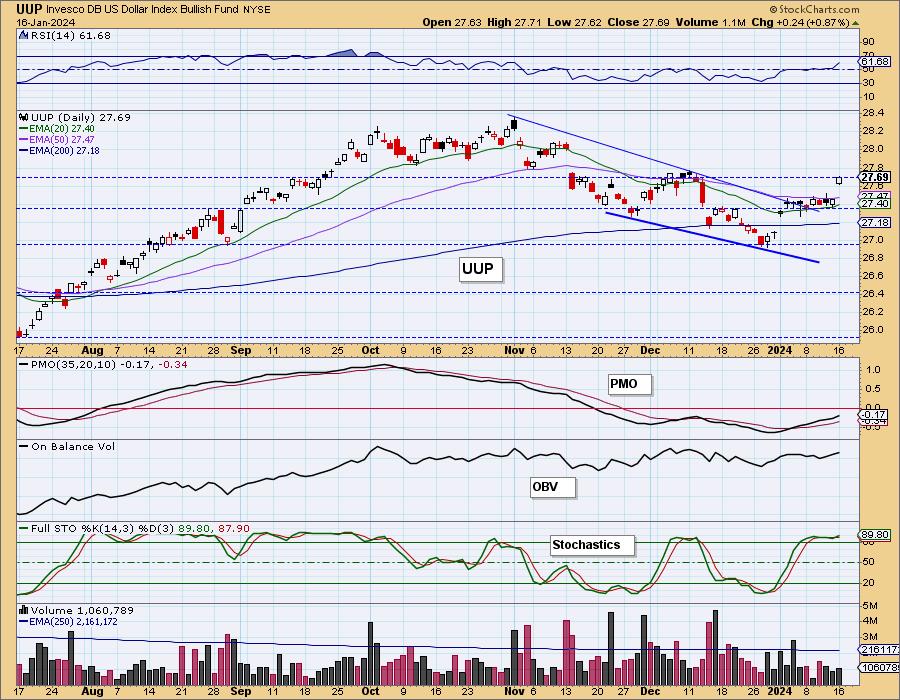The width and height of the screenshot is (900, 700).
Task: Click Sep on the bottom volume date axis
Action: [x=241, y=691]
